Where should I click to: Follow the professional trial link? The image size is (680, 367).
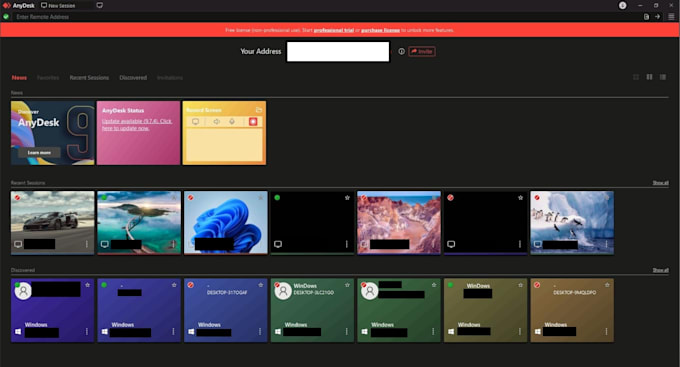pyautogui.click(x=333, y=30)
